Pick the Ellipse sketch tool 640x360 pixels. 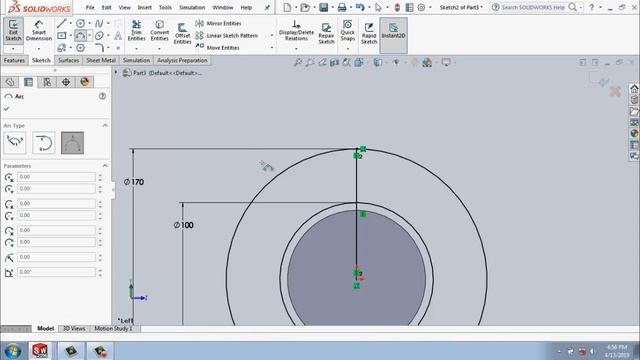click(x=99, y=36)
